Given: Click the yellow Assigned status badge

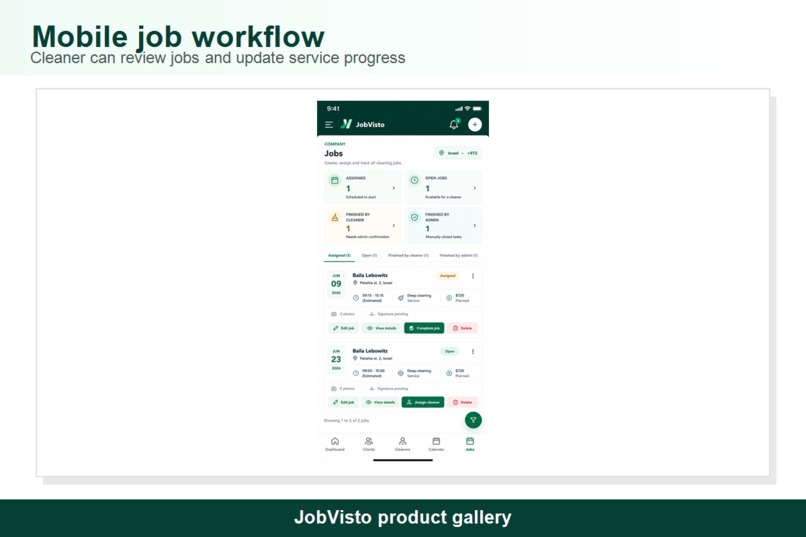Looking at the screenshot, I should point(448,276).
